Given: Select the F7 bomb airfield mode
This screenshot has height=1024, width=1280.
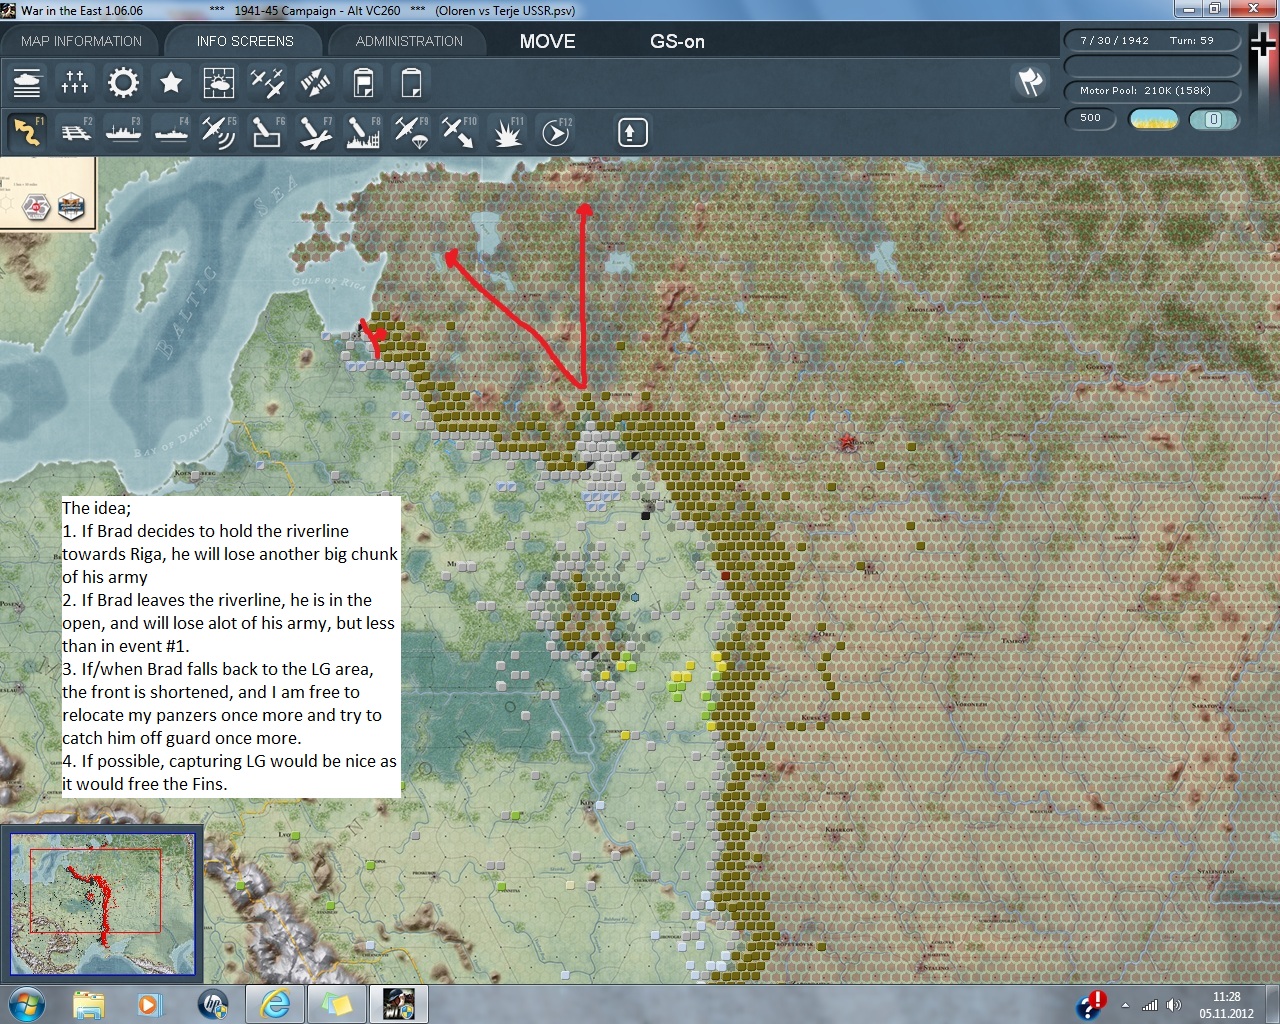Looking at the screenshot, I should pyautogui.click(x=315, y=132).
